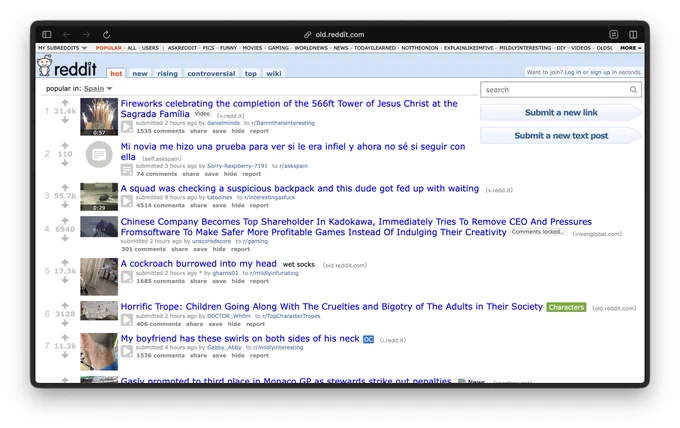Expand the image preview for the neck swirls post
The height and width of the screenshot is (428, 680).
(127, 351)
